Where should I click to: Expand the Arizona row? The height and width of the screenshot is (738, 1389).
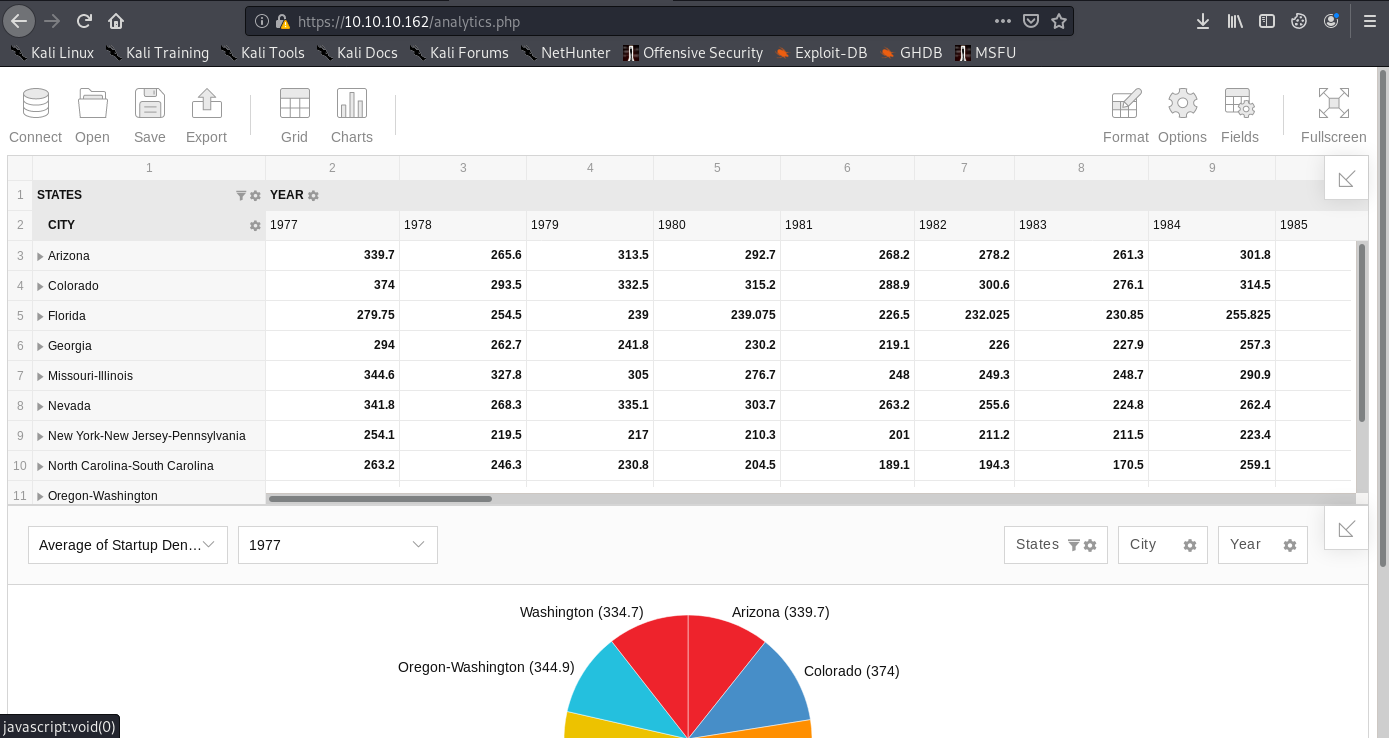(x=40, y=257)
